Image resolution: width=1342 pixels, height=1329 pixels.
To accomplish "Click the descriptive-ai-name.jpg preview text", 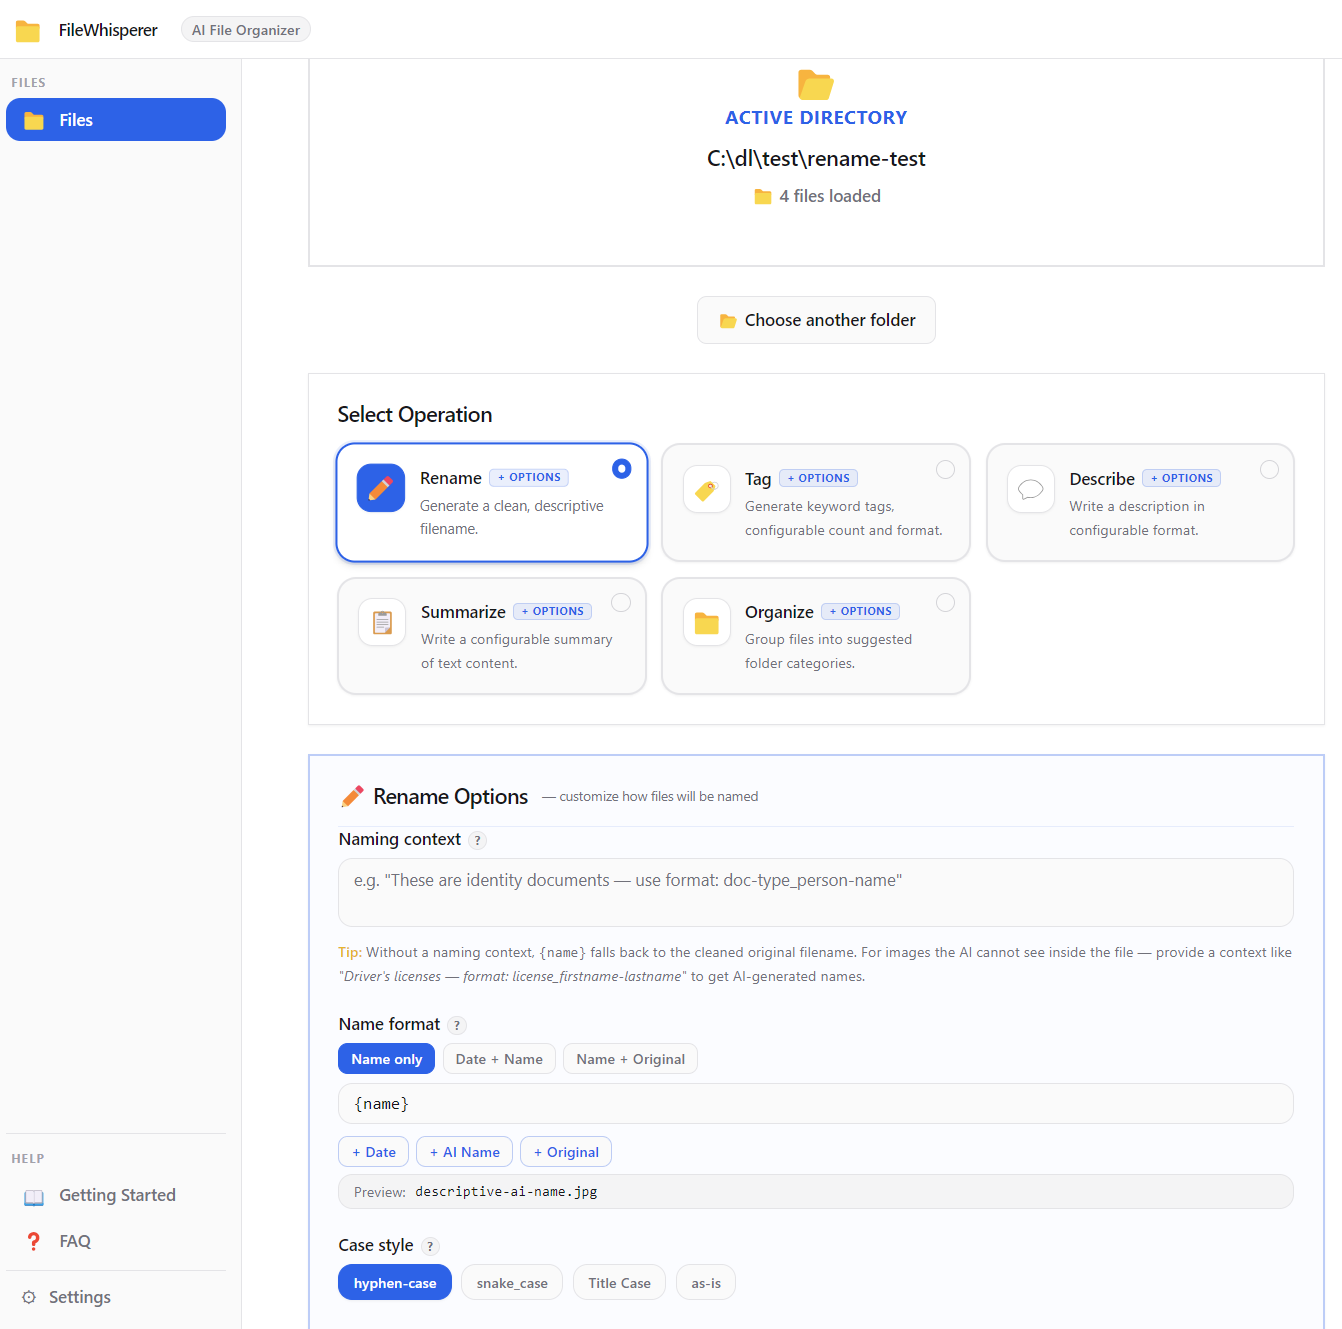I will 506,1193.
